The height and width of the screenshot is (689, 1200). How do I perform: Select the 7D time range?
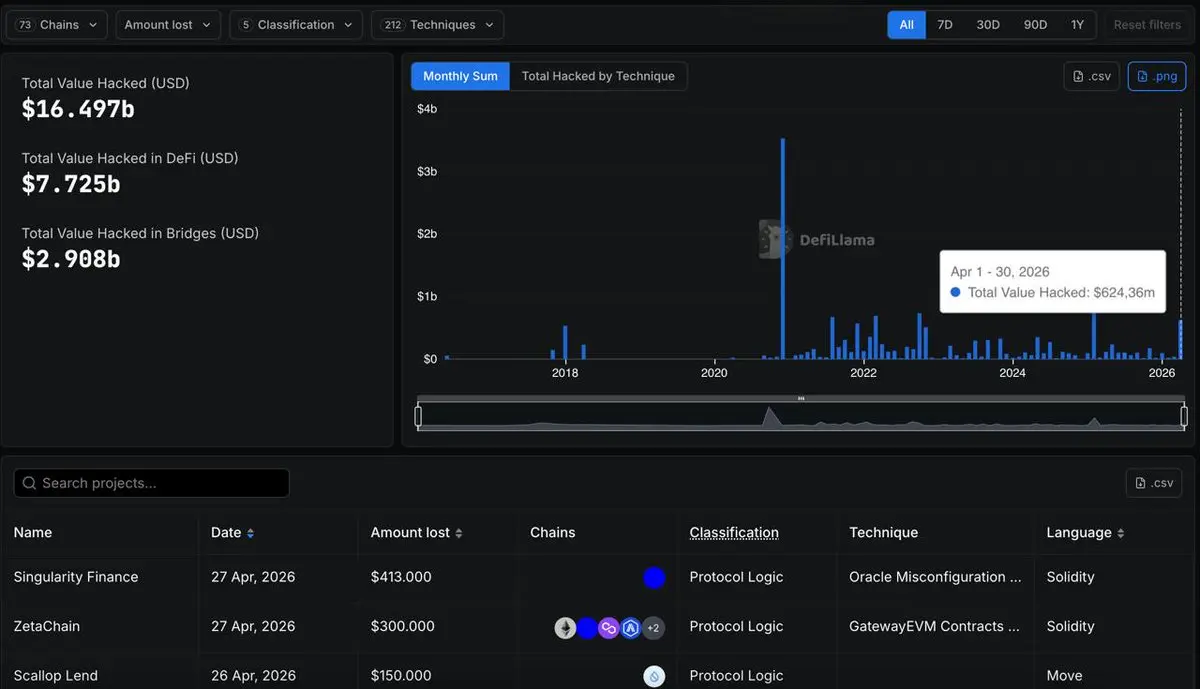tap(944, 25)
